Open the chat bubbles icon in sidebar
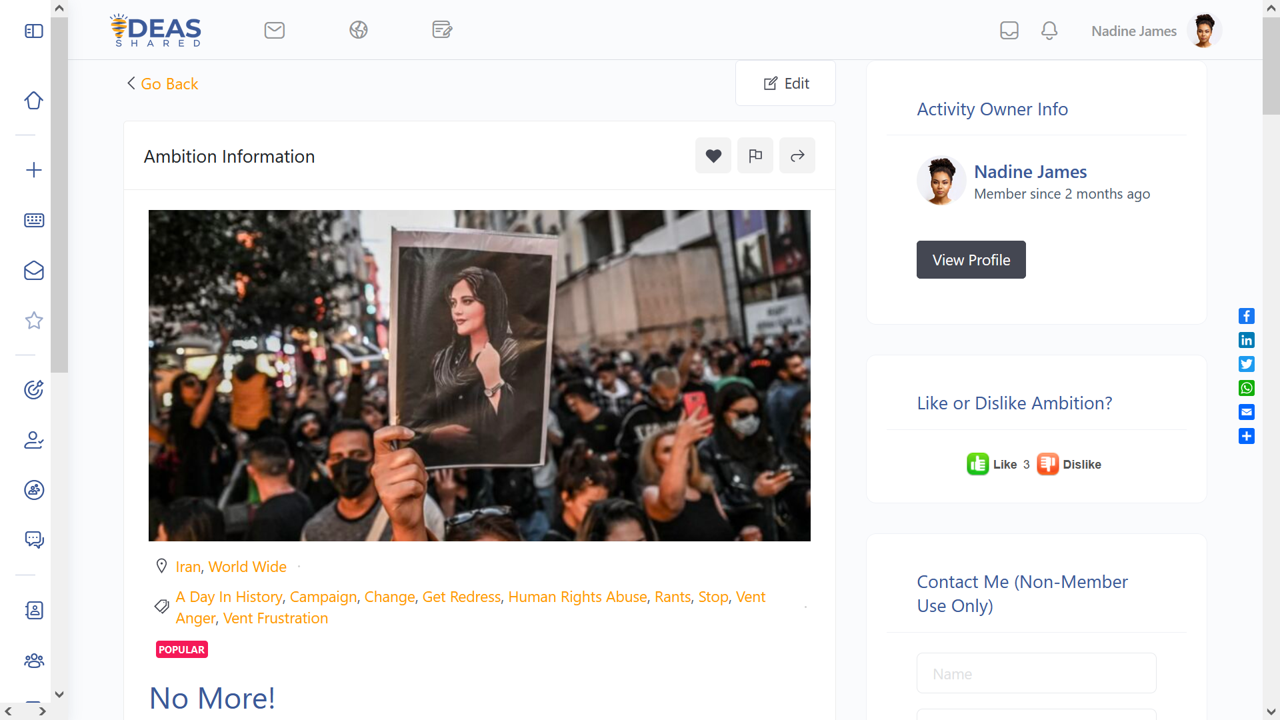This screenshot has width=1280, height=720. [34, 540]
